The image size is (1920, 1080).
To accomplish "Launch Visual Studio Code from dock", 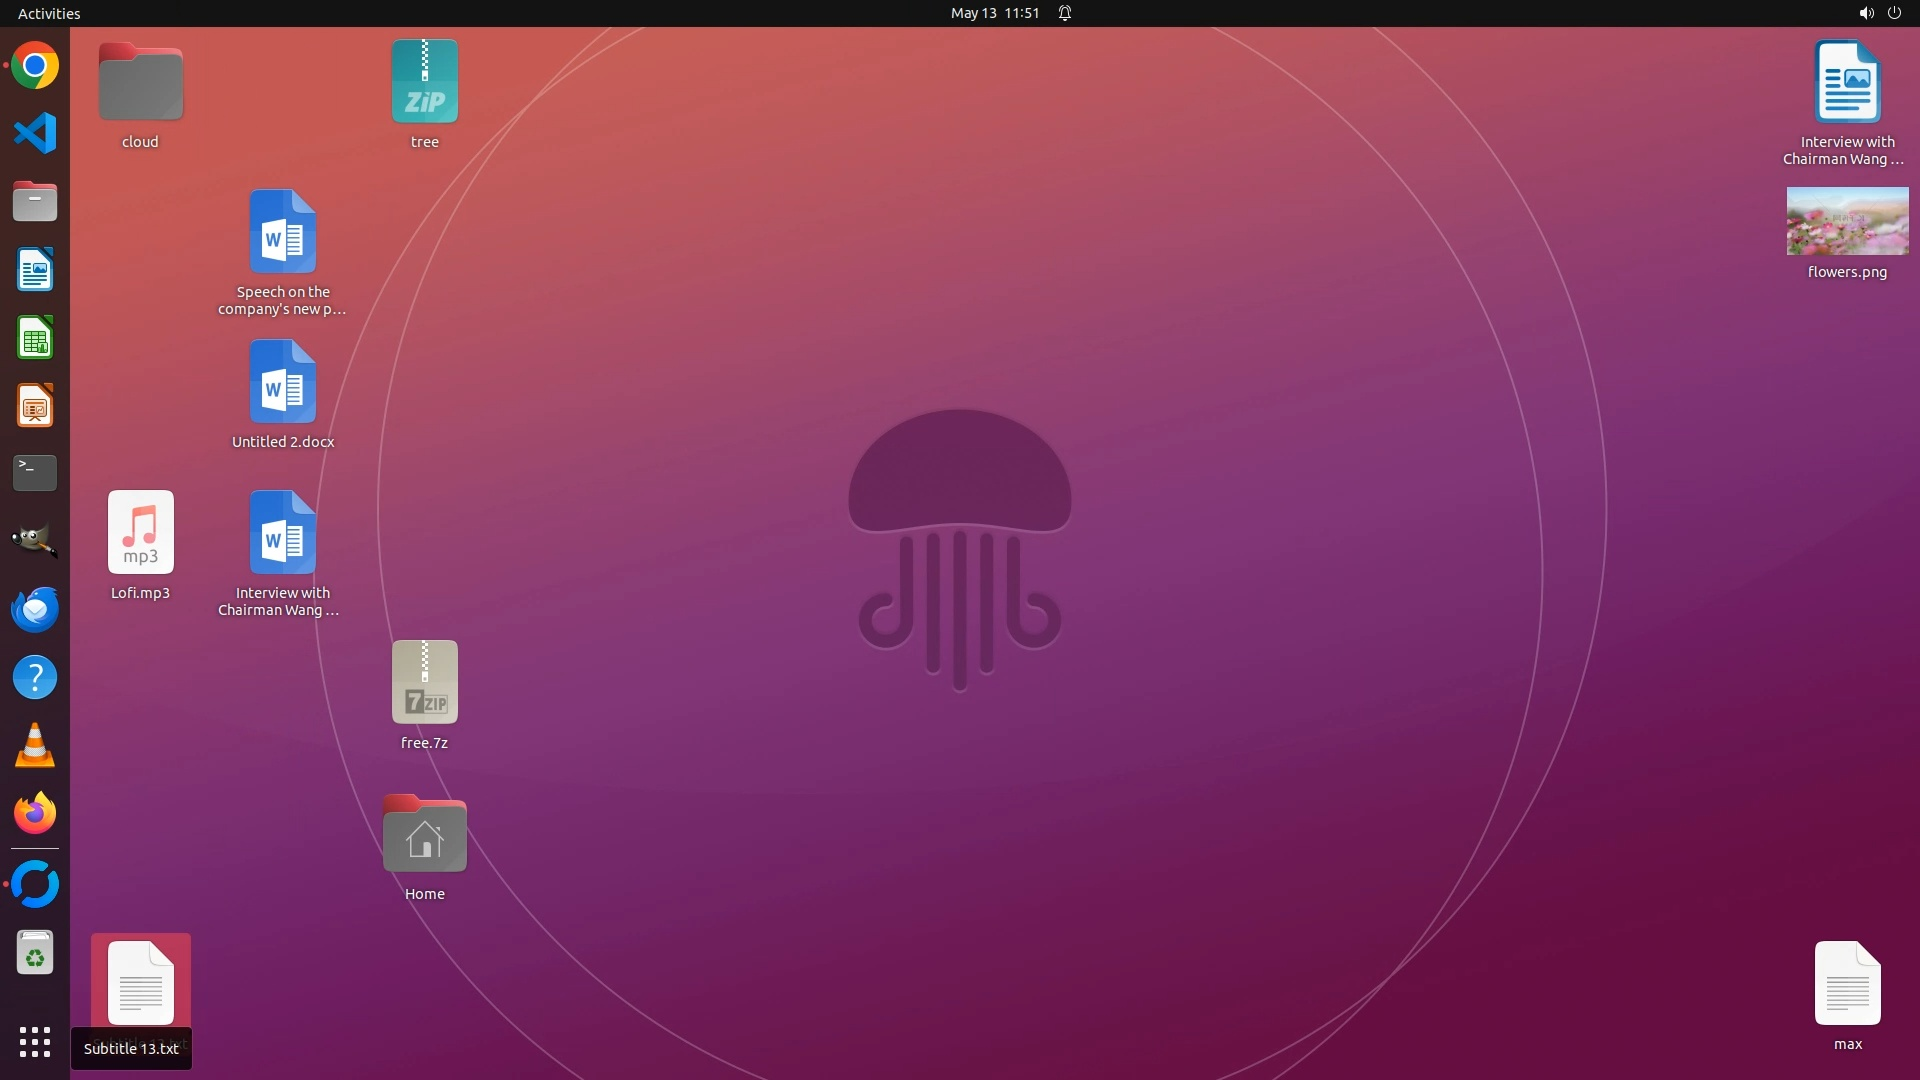I will (35, 134).
